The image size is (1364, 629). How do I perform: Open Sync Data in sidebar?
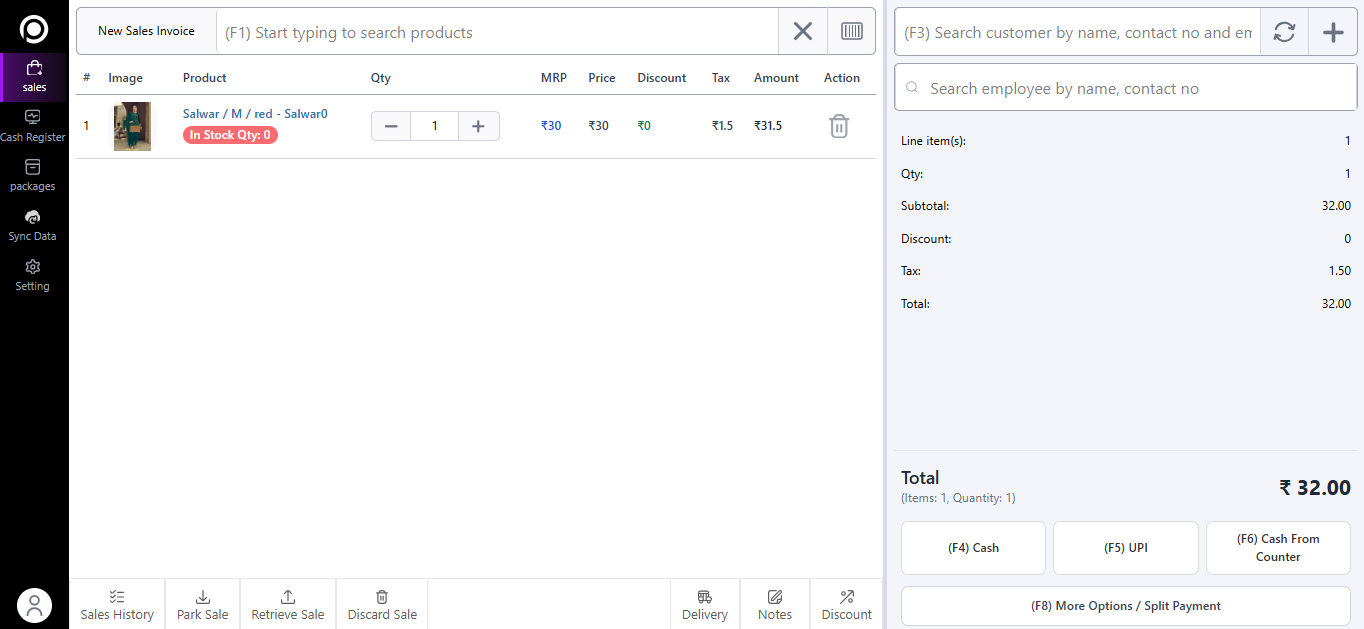[x=33, y=226]
